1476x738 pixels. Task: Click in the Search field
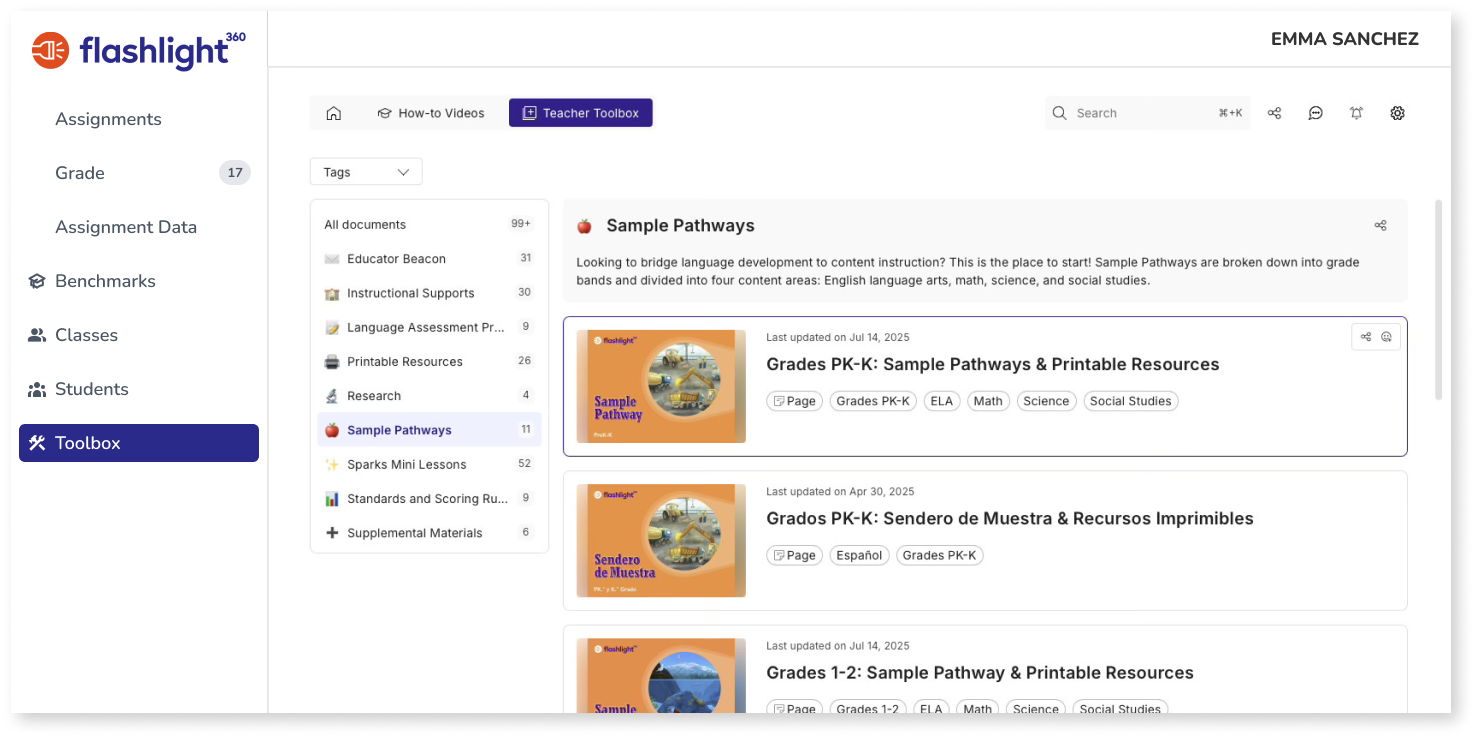1147,113
